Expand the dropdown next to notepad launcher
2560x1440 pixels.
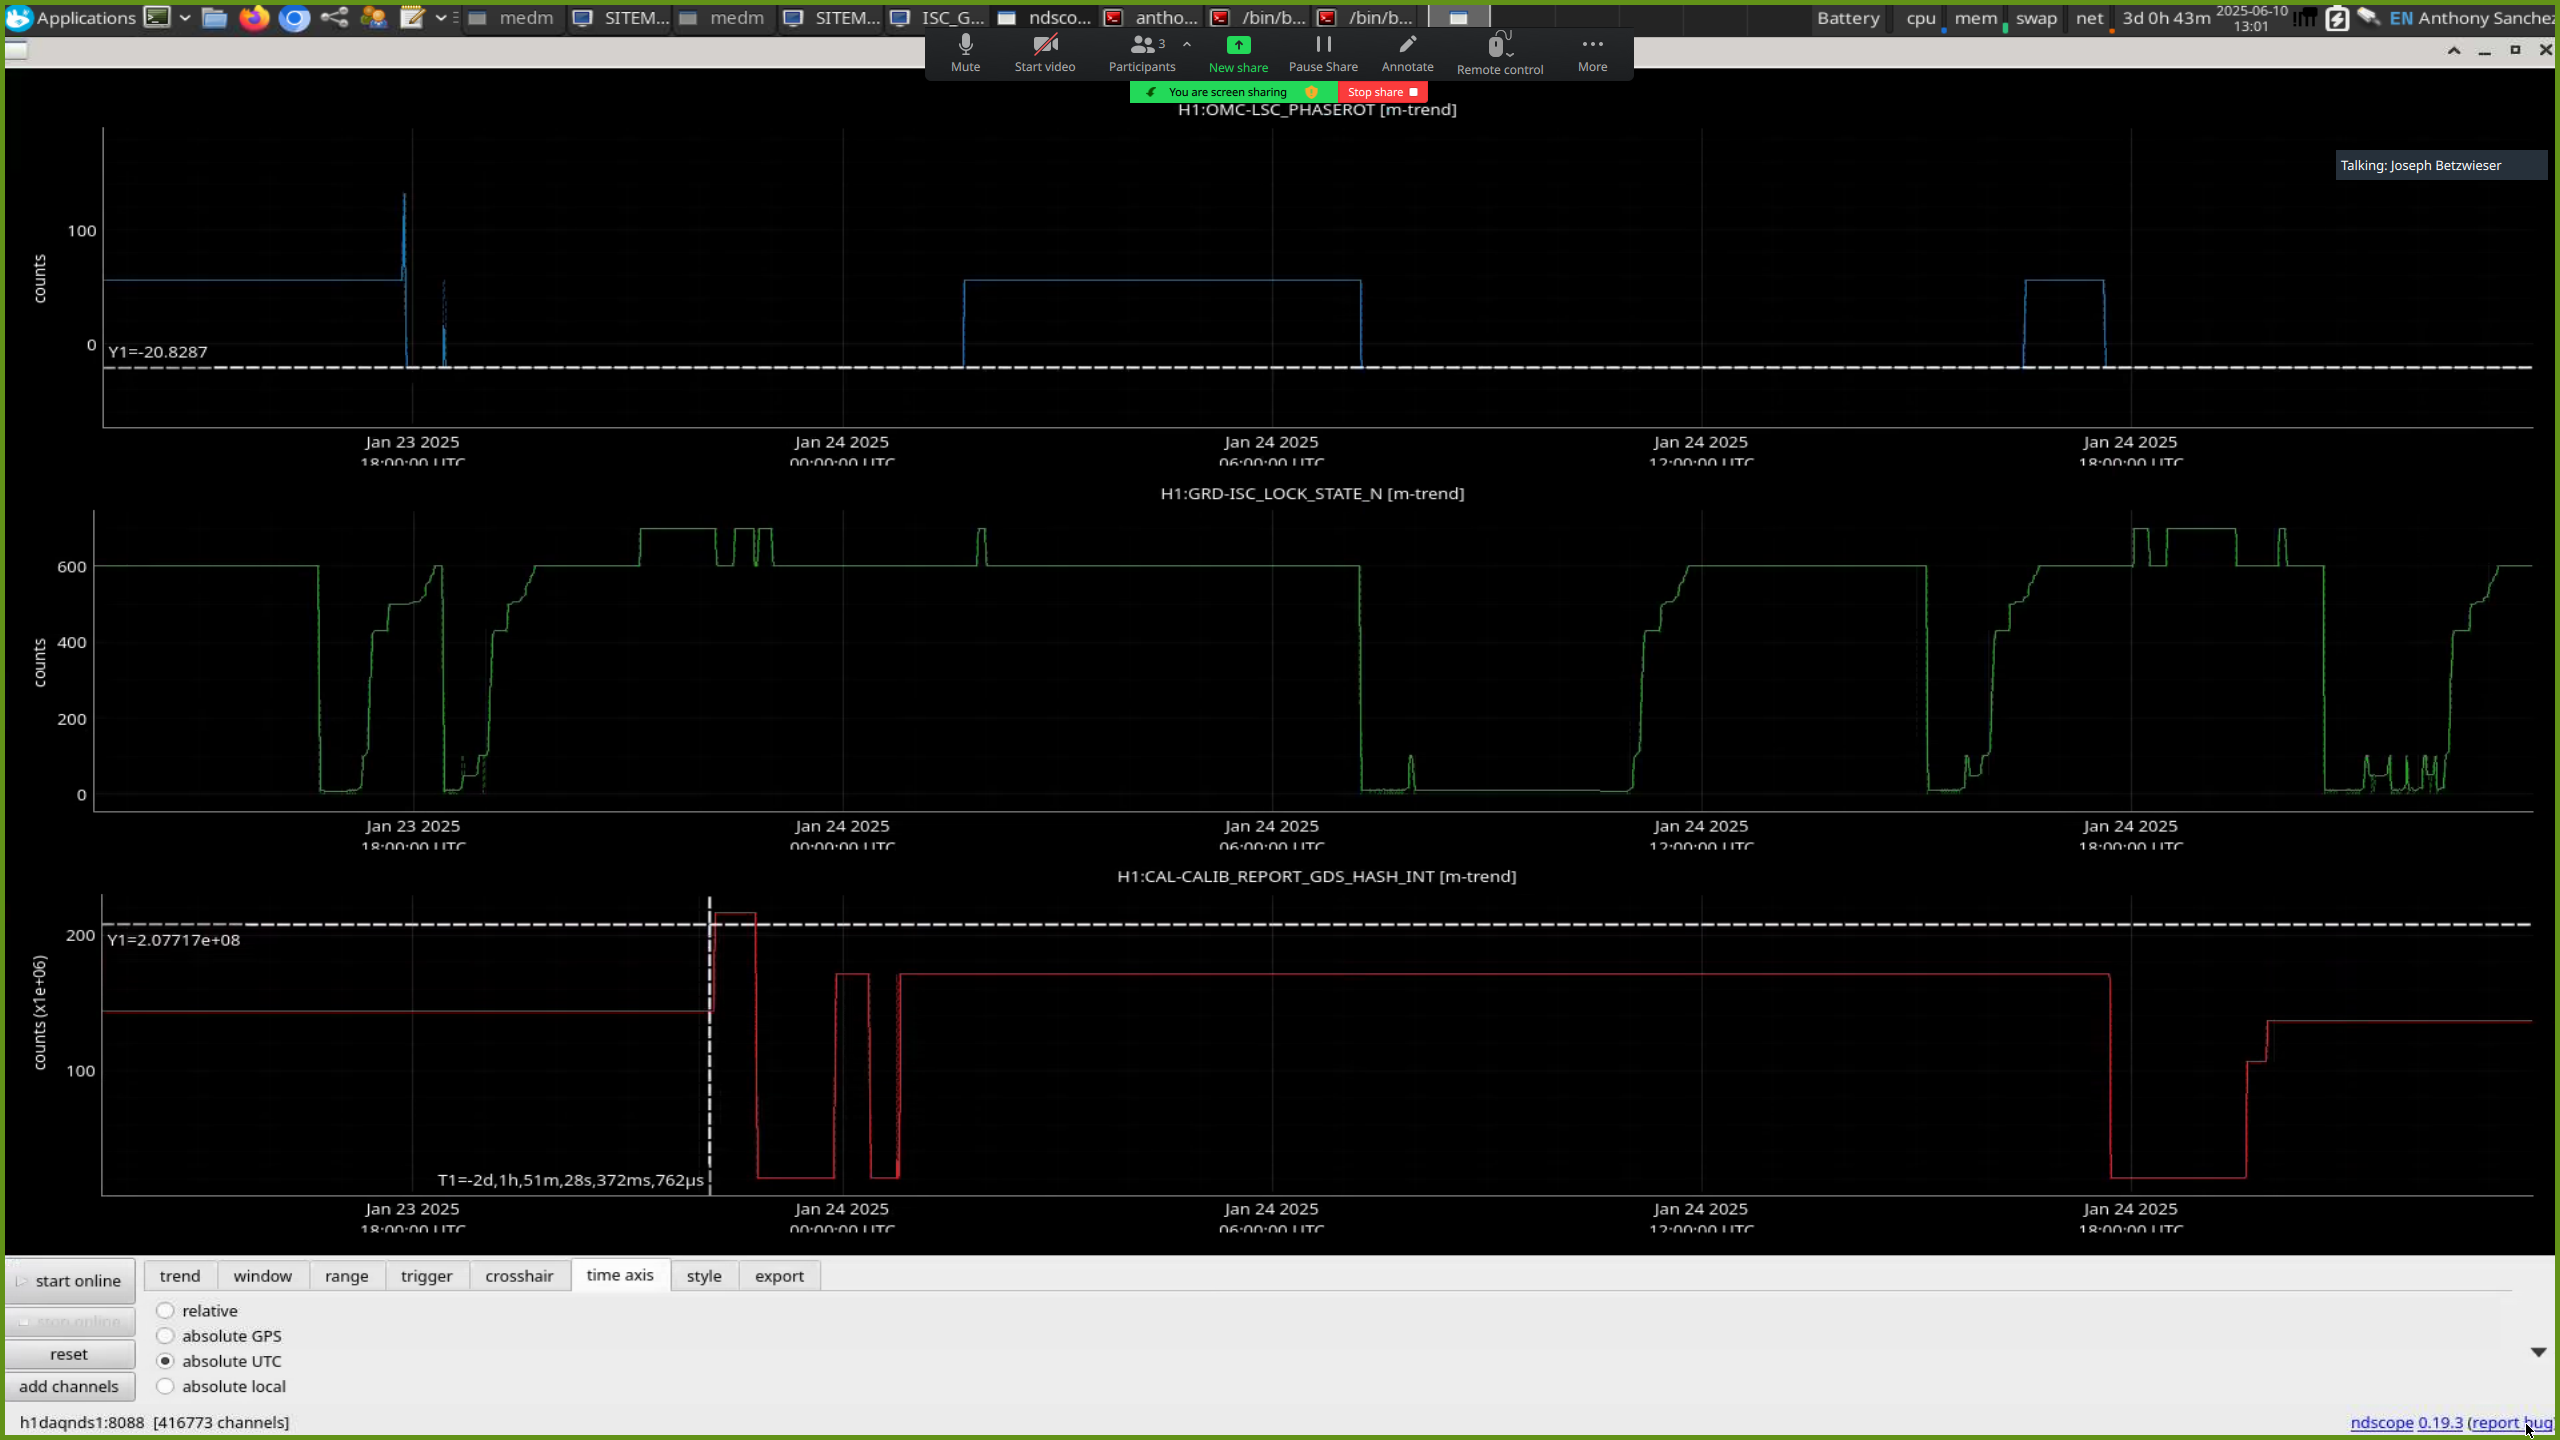[440, 18]
